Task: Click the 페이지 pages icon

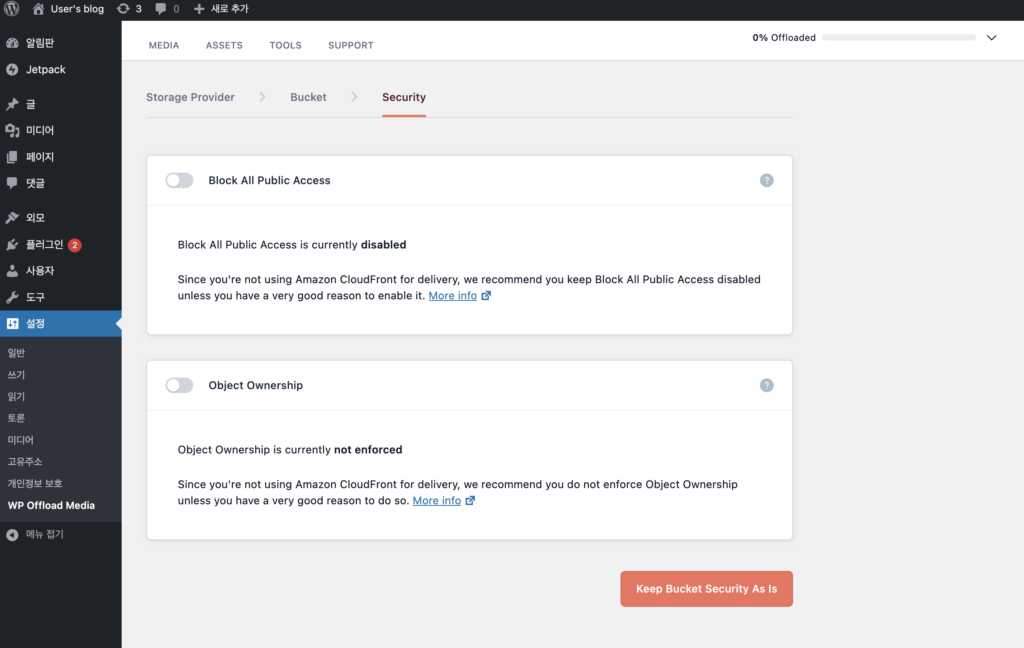Action: tap(12, 157)
